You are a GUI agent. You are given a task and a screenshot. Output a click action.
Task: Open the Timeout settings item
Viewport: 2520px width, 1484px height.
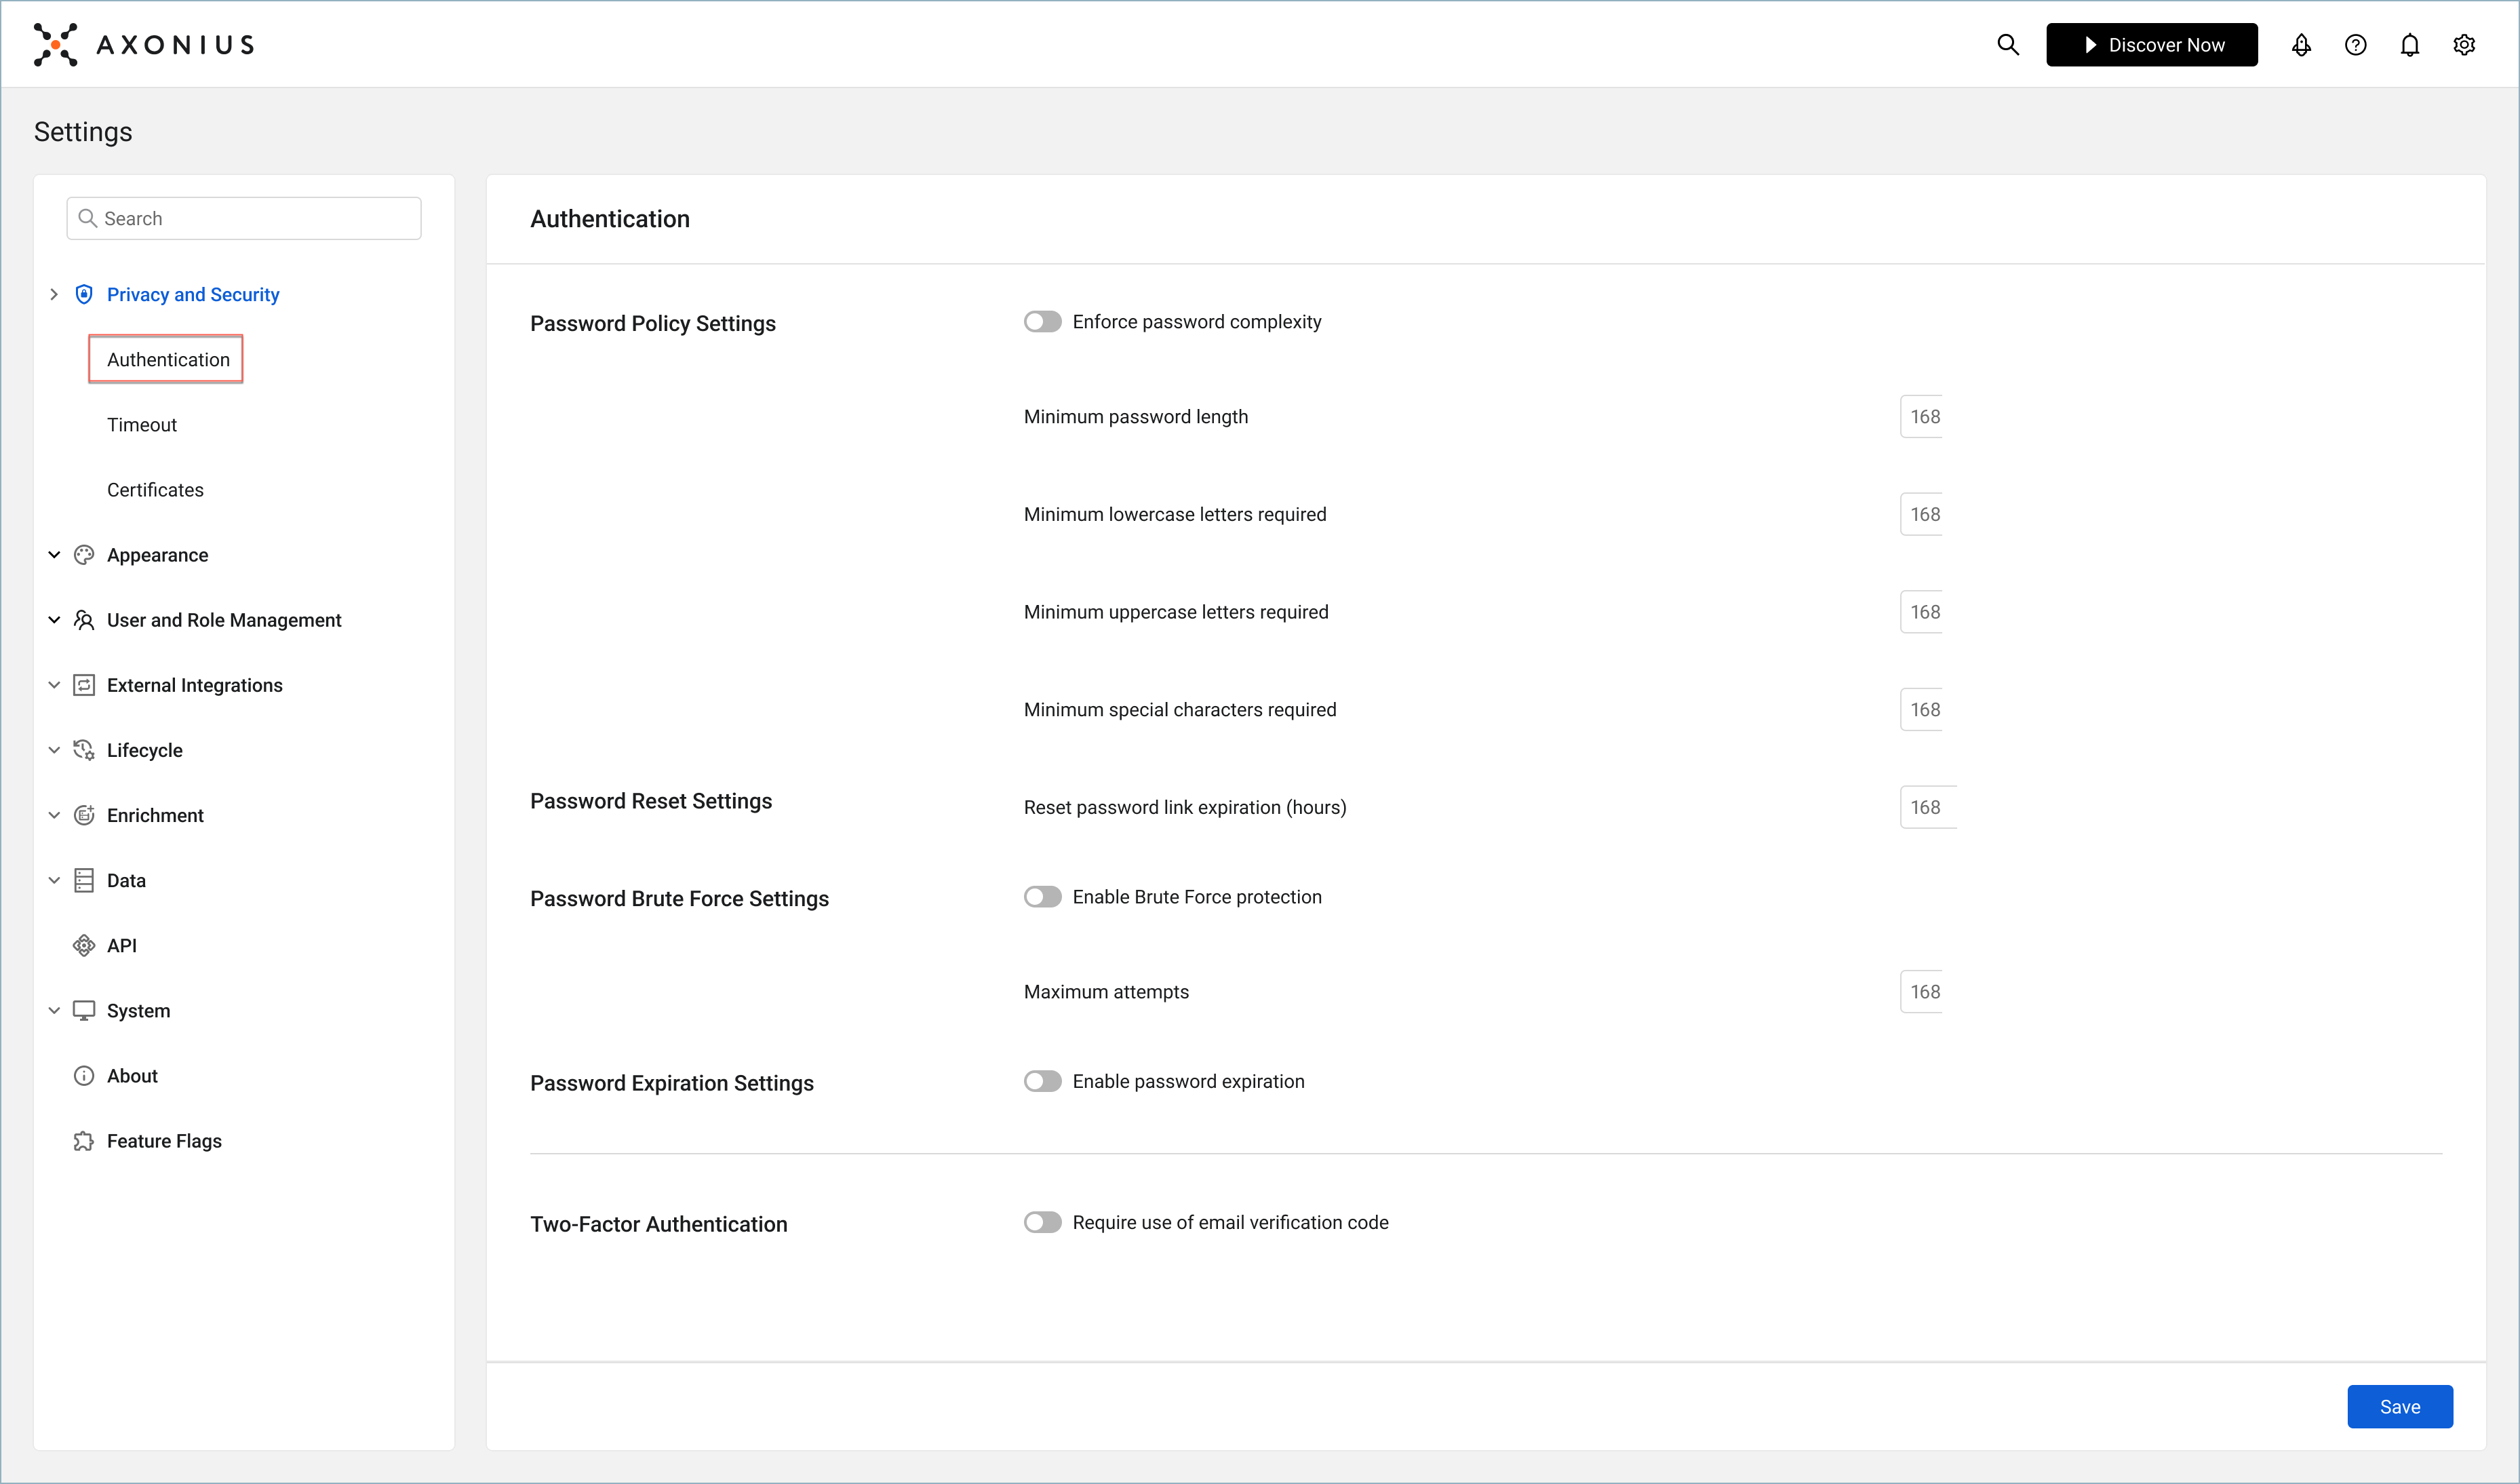click(142, 425)
